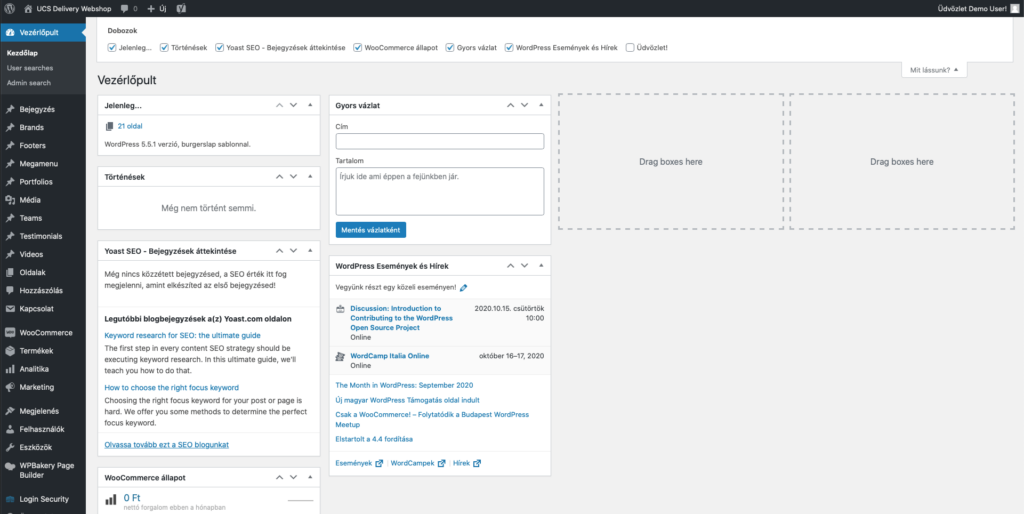Open the comments bubble icon in admin bar
This screenshot has width=1024, height=514.
click(x=124, y=9)
